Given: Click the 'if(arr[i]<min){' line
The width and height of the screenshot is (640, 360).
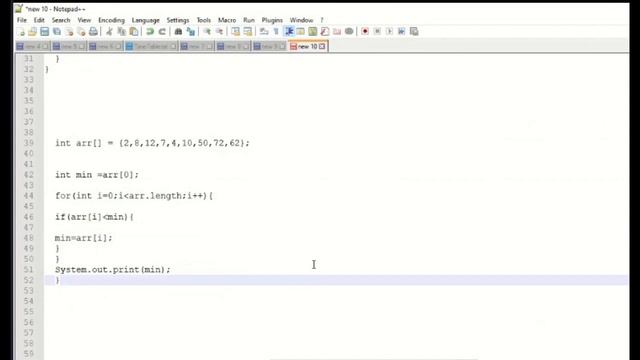Looking at the screenshot, I should click(95, 217).
